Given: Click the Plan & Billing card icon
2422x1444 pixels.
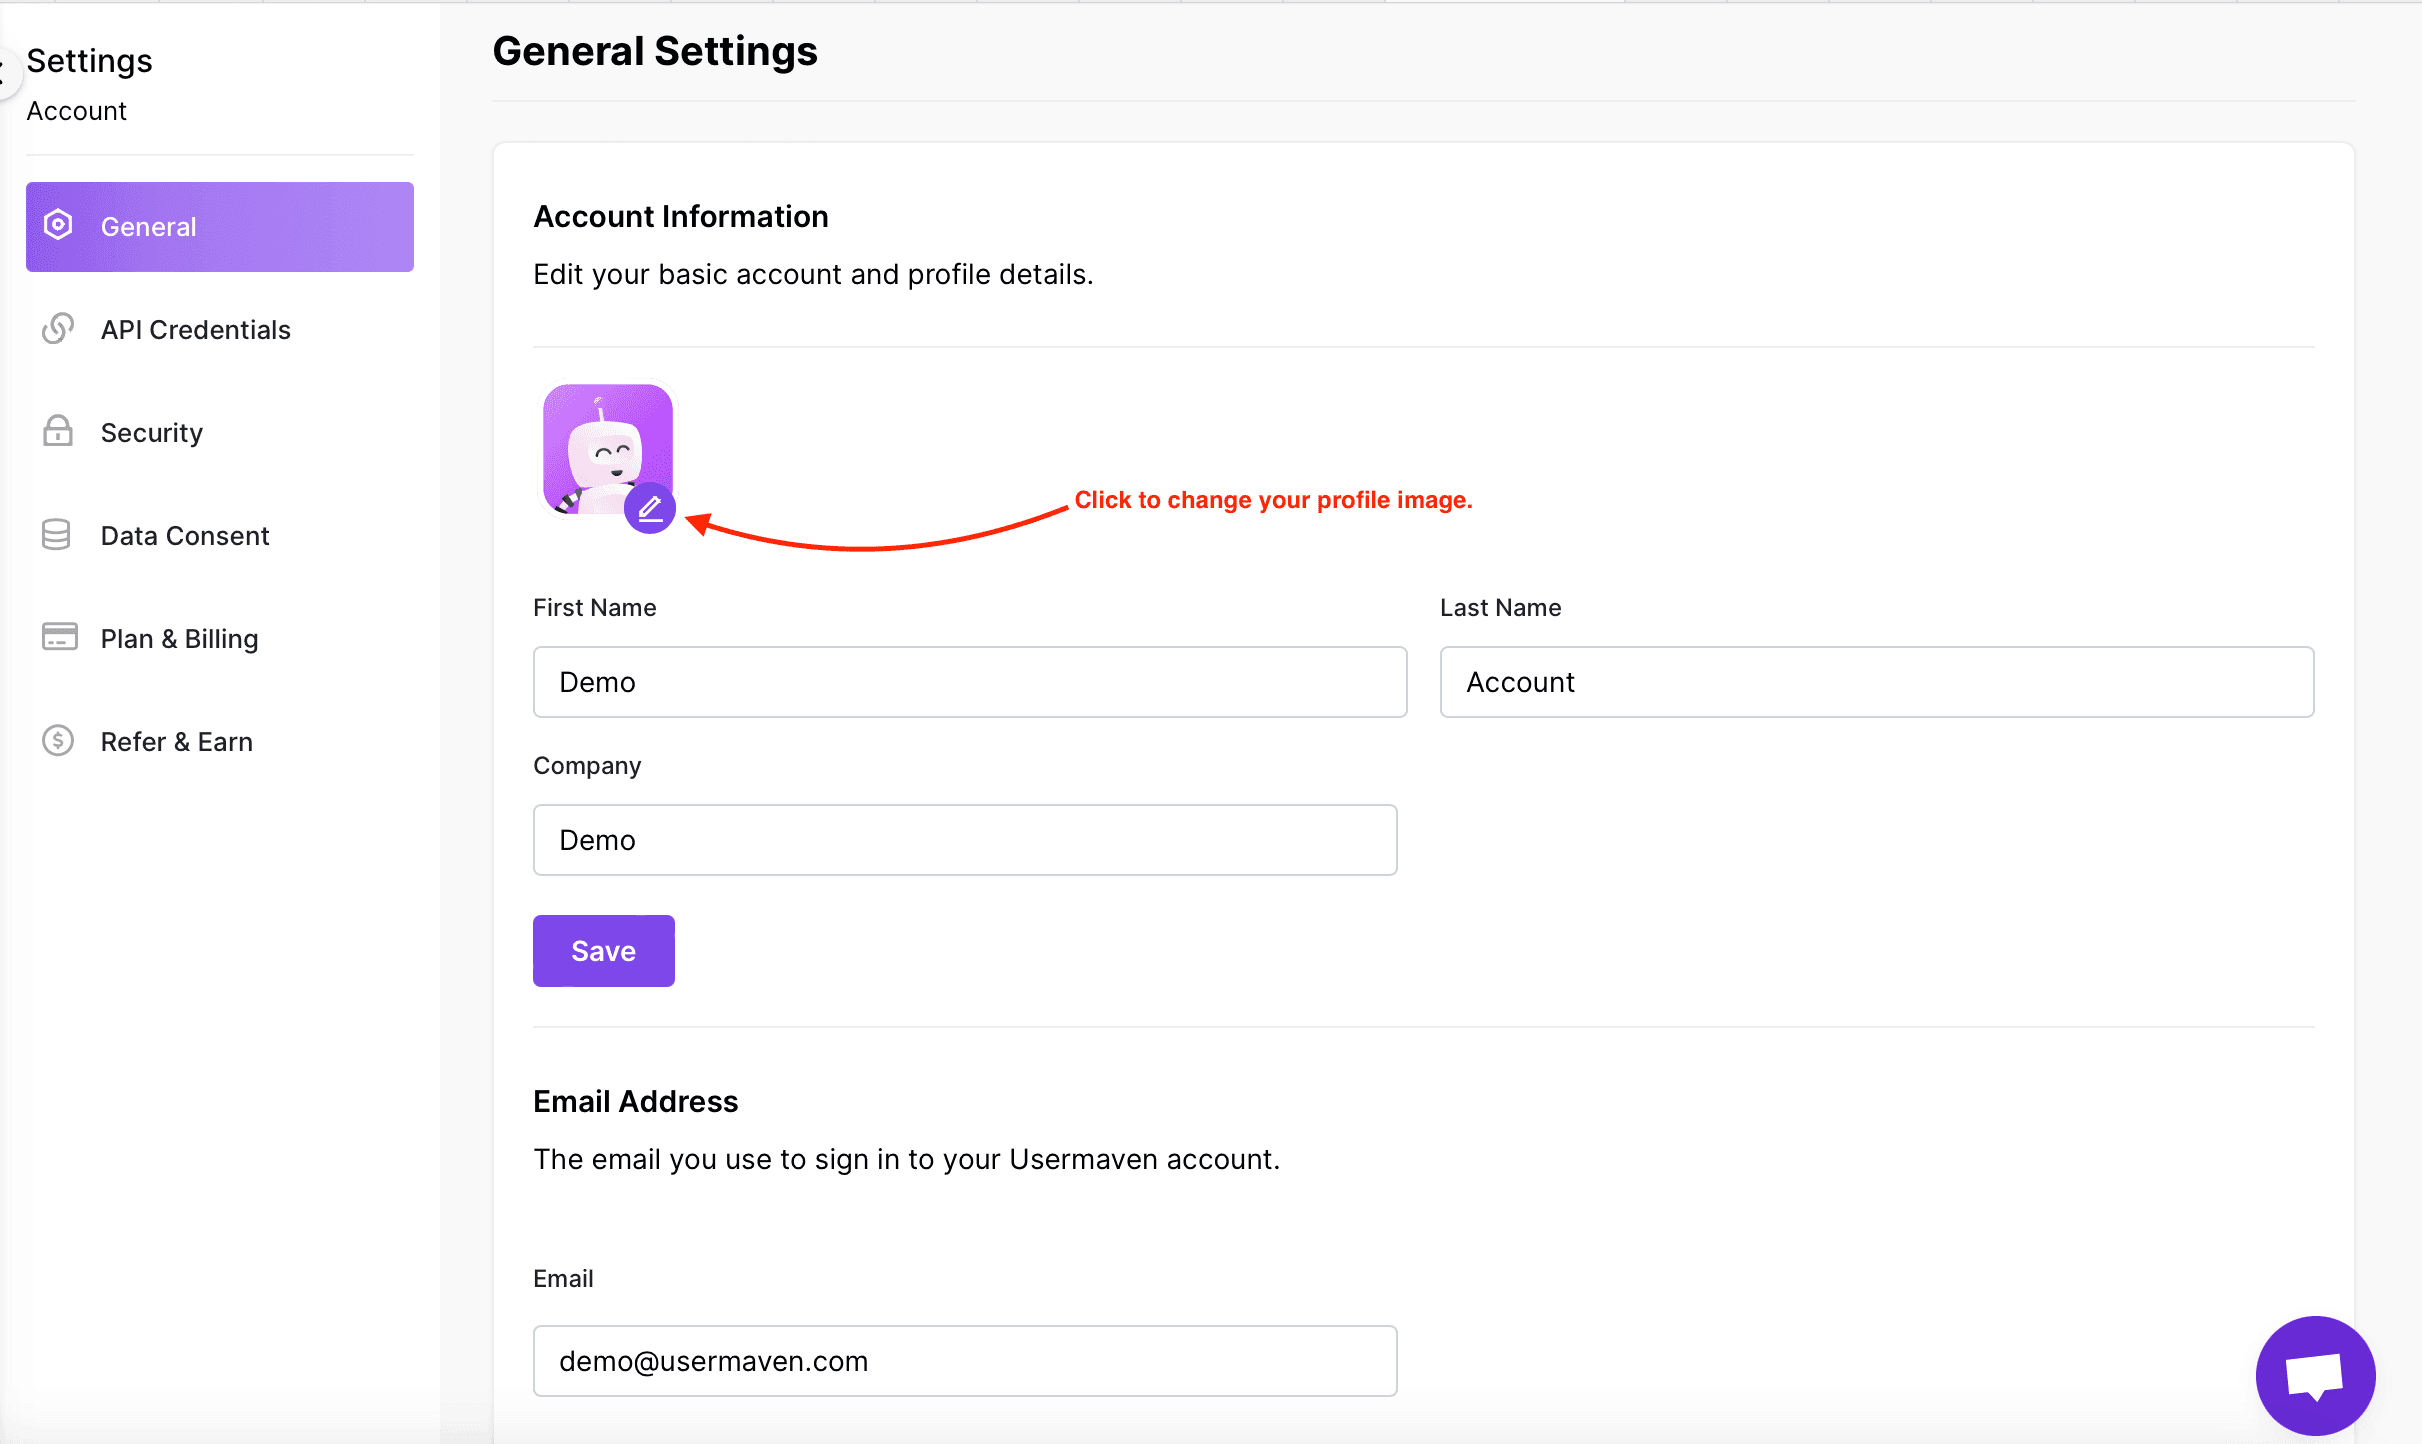Looking at the screenshot, I should [x=59, y=637].
